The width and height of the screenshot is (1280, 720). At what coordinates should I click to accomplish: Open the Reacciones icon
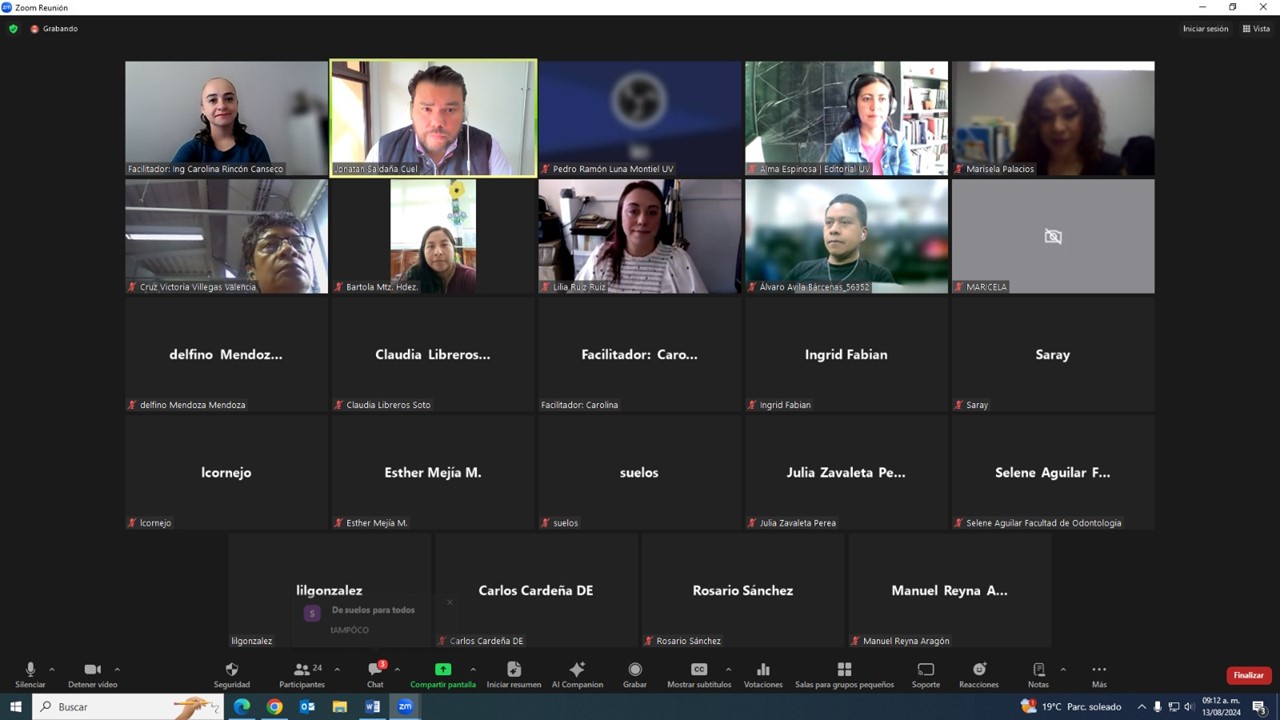pos(978,670)
